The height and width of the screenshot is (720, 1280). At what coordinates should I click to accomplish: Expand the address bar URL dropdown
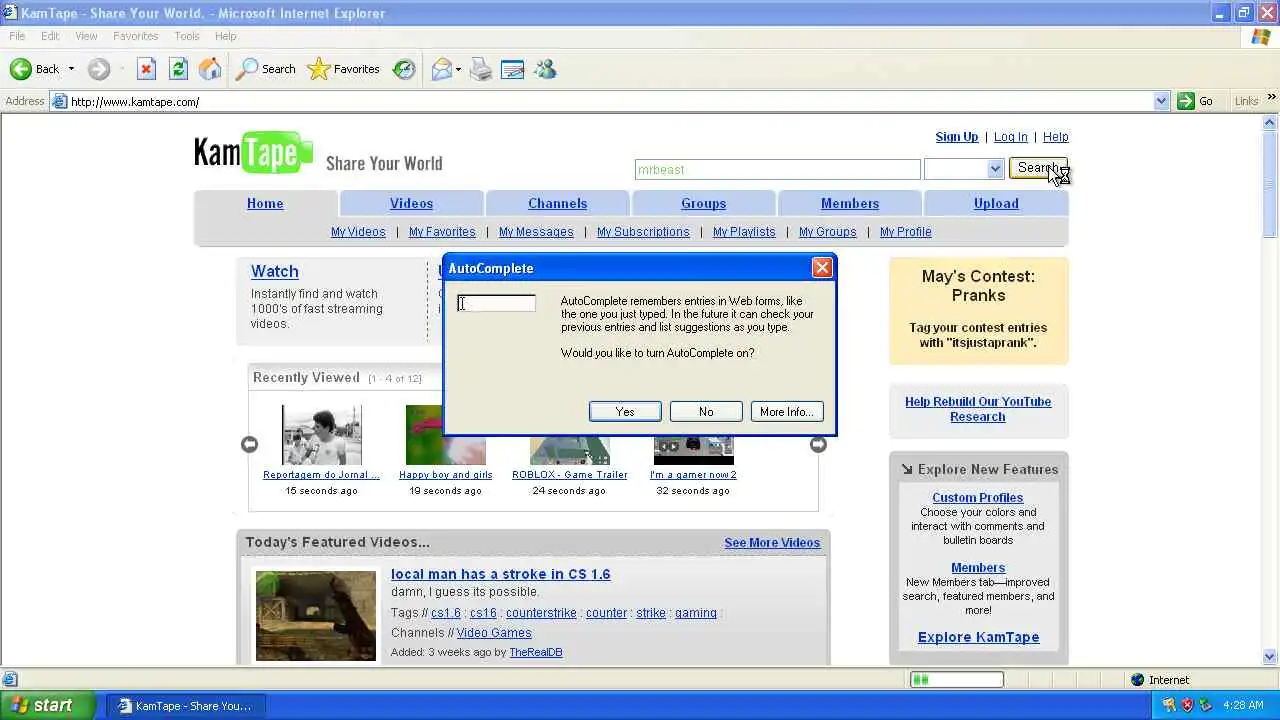coord(1161,101)
